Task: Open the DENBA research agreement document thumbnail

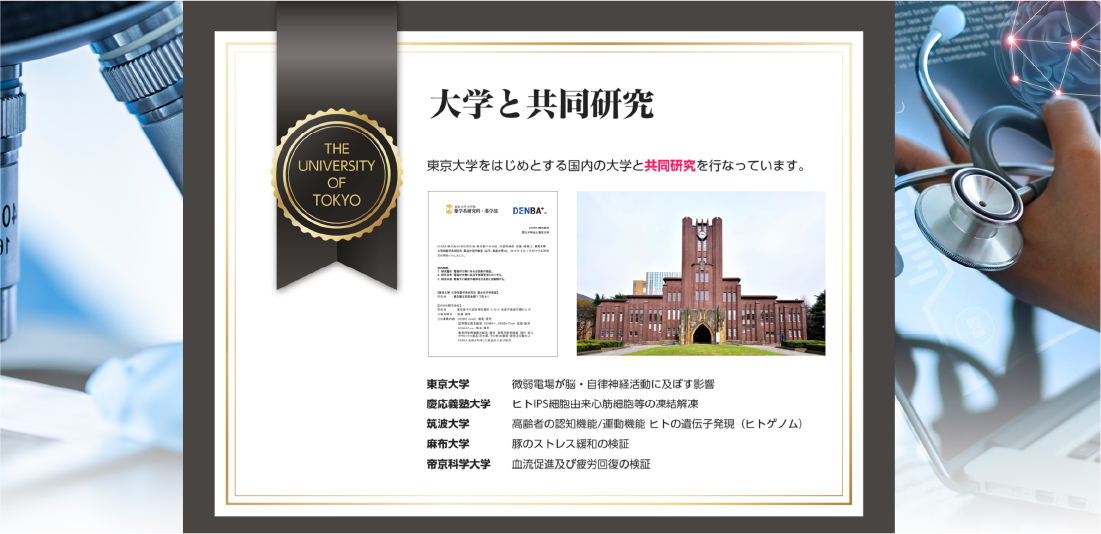Action: (493, 274)
